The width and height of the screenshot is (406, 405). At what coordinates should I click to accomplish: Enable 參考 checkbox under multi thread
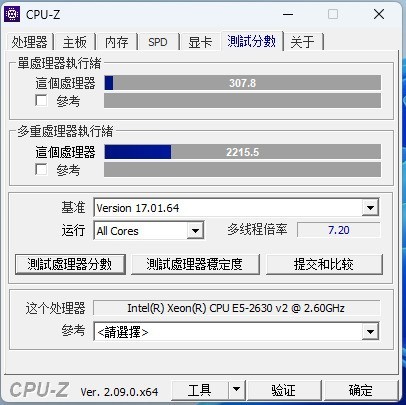coord(41,169)
